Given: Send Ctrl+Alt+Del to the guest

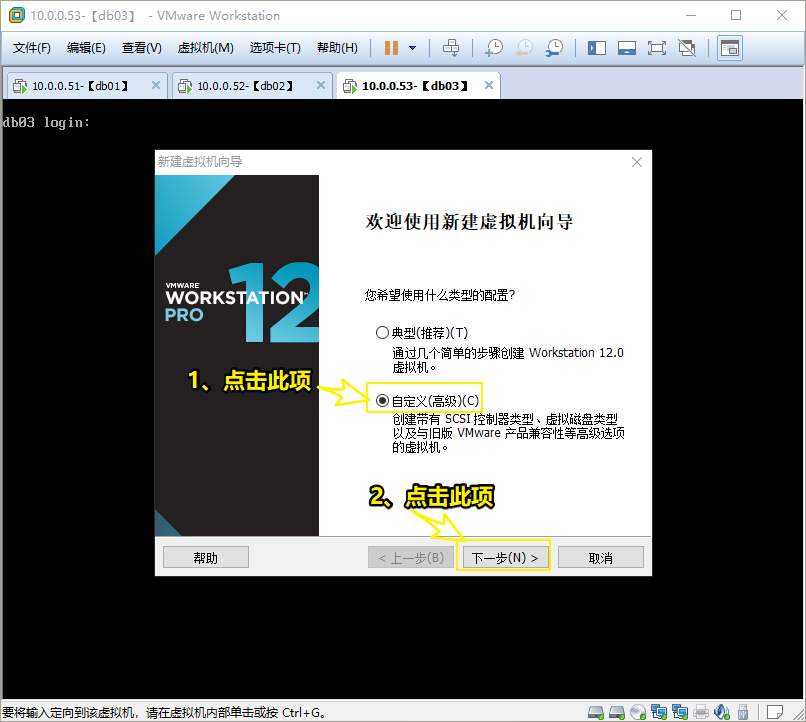Looking at the screenshot, I should (450, 47).
